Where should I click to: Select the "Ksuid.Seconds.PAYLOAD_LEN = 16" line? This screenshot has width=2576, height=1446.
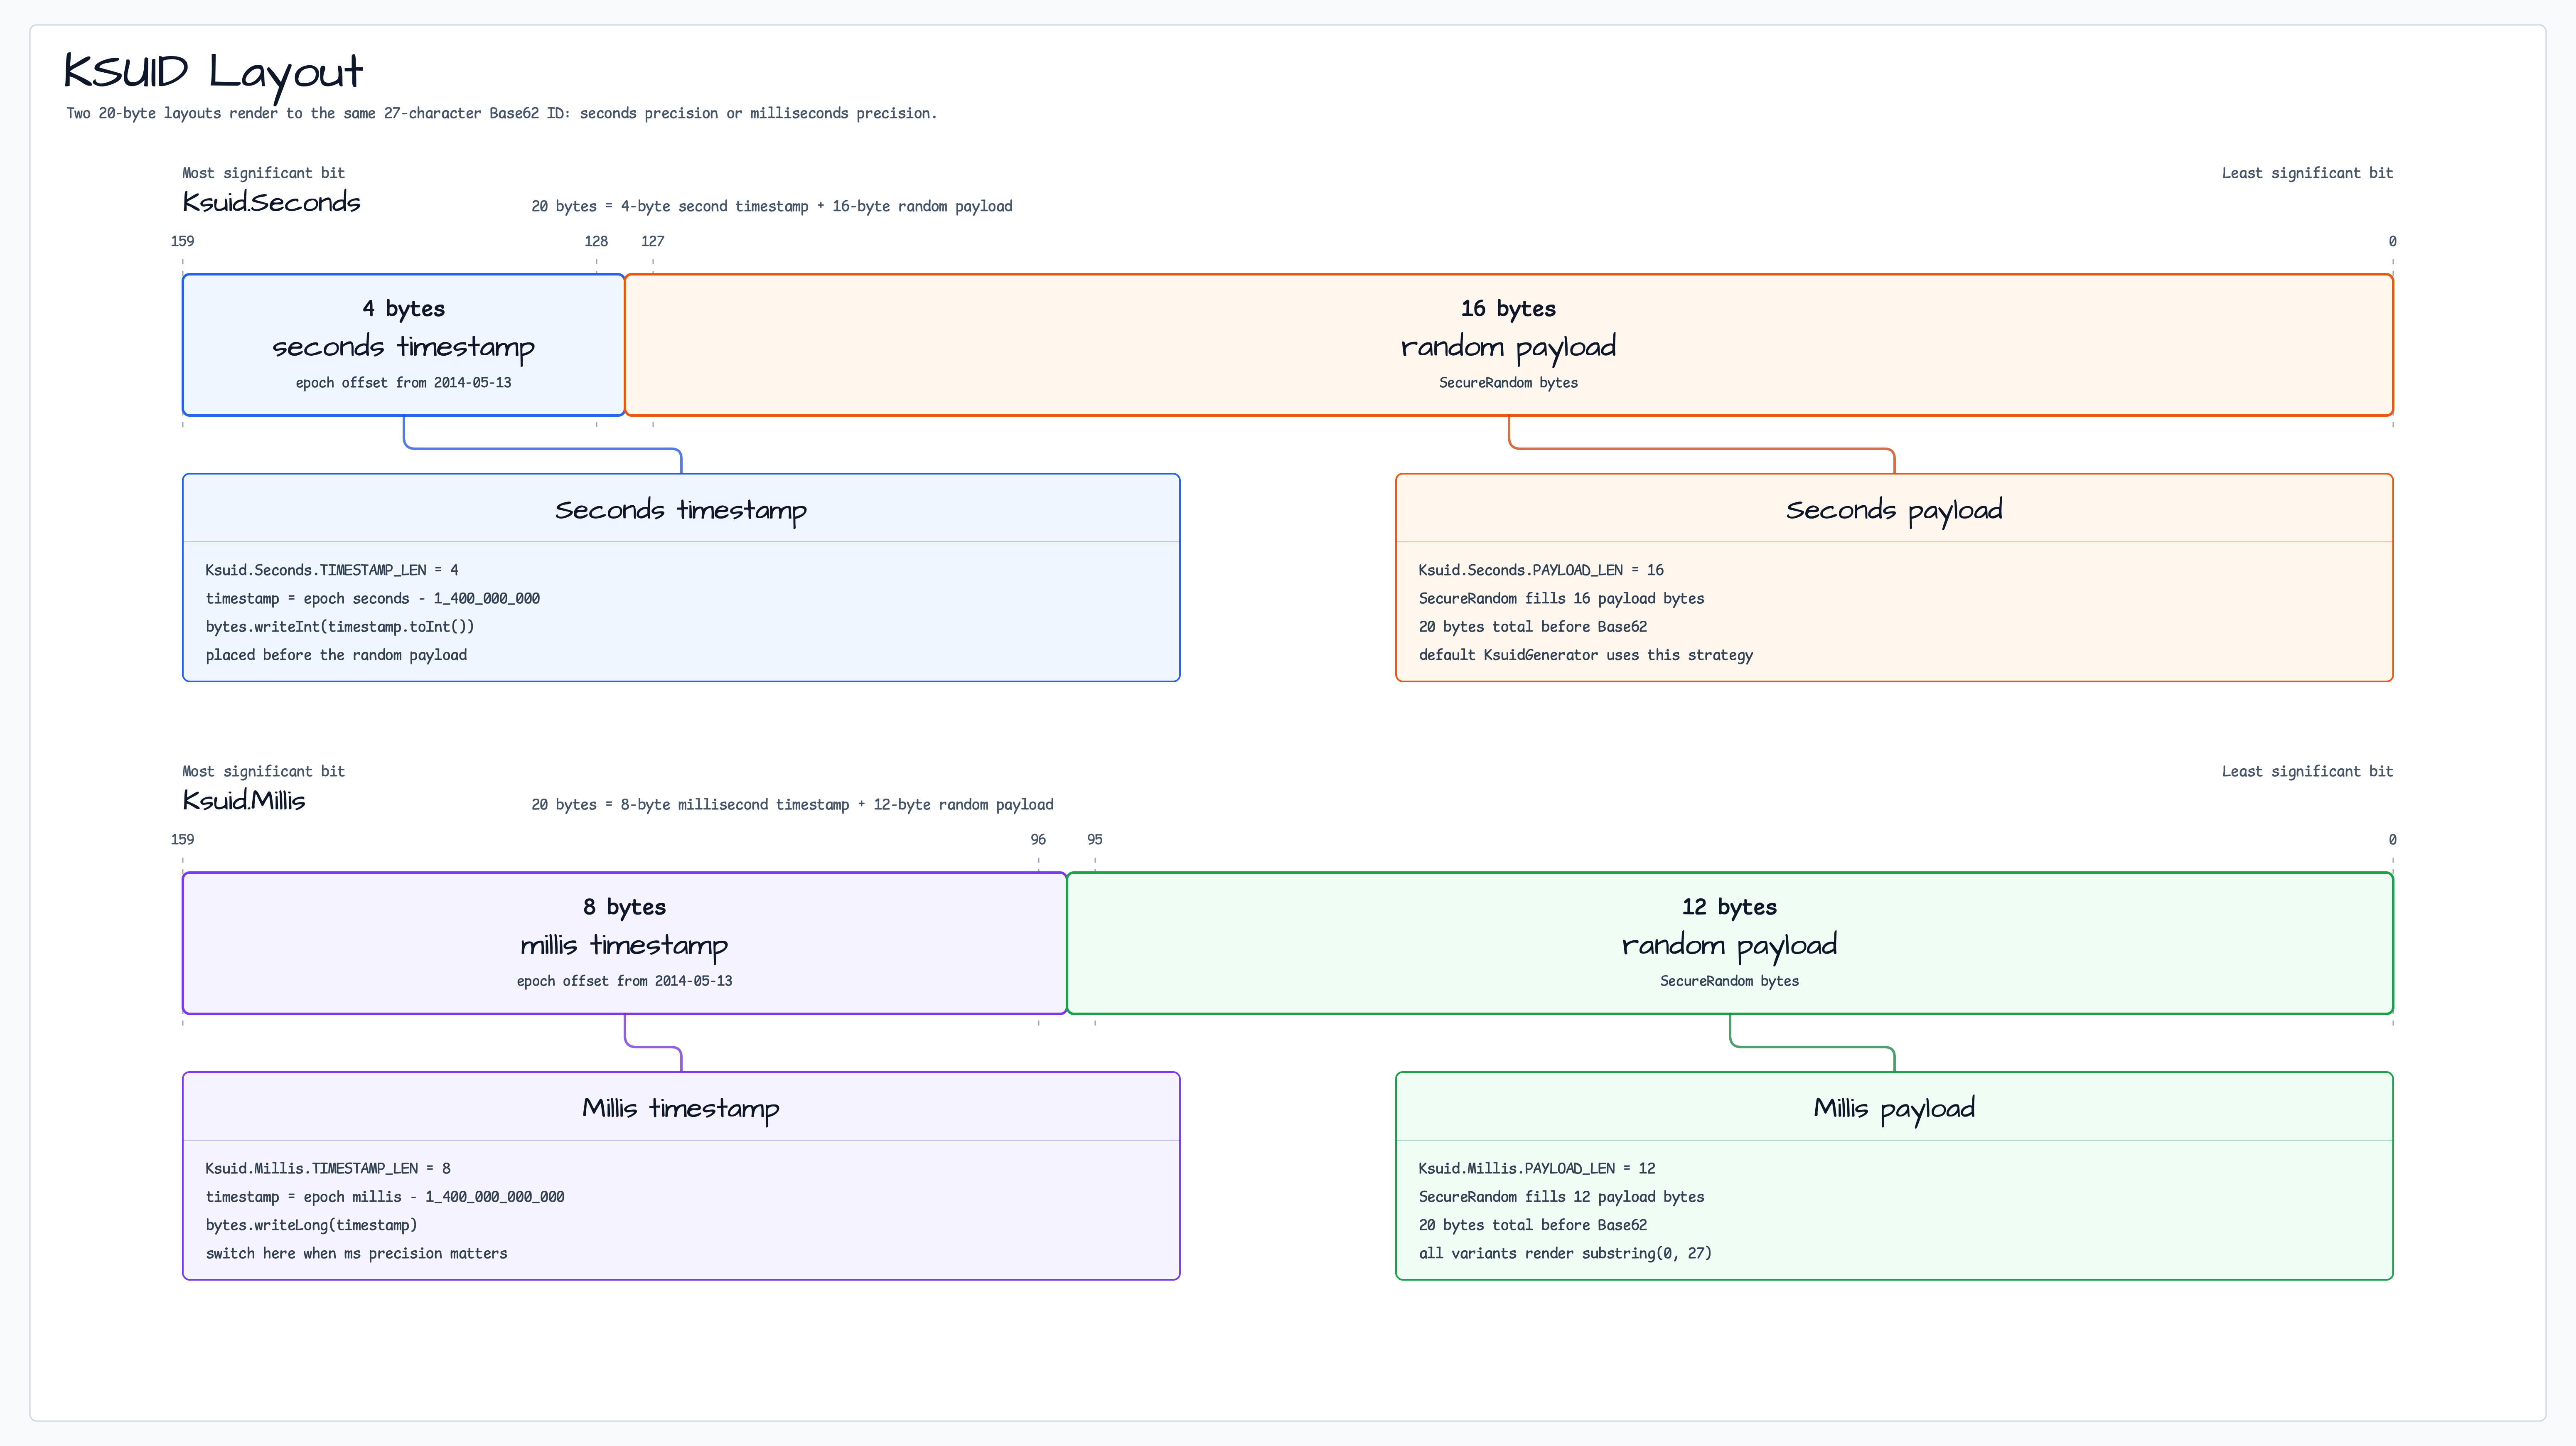[1541, 570]
